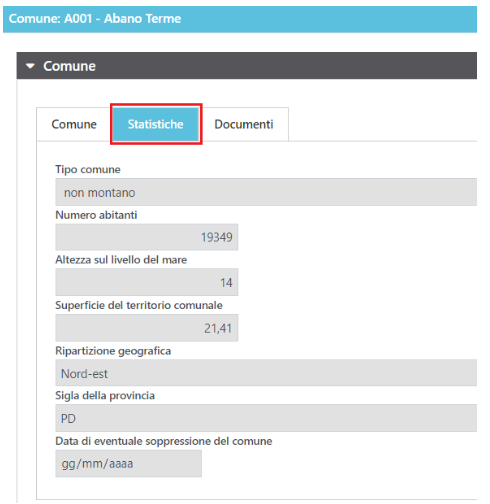Select the Altezza sul livello del mare label
This screenshot has width=490, height=504.
[121, 260]
